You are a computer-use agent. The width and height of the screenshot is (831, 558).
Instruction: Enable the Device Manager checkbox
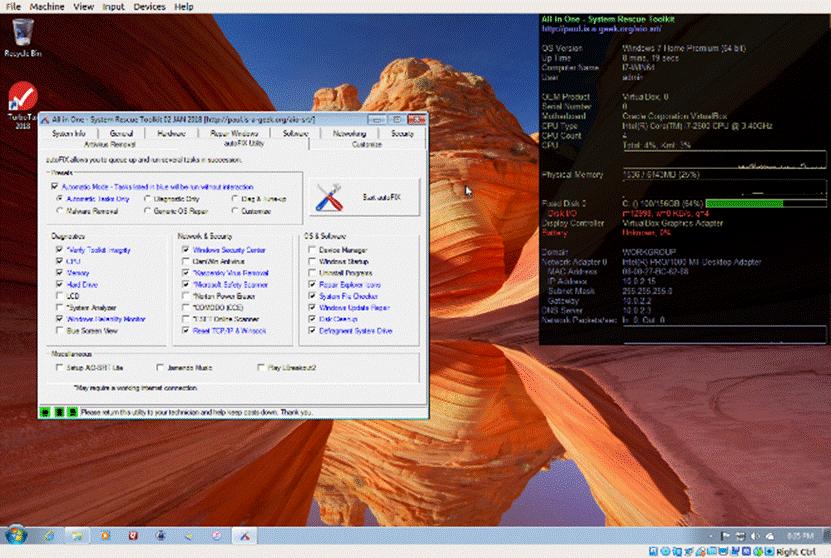tap(312, 249)
